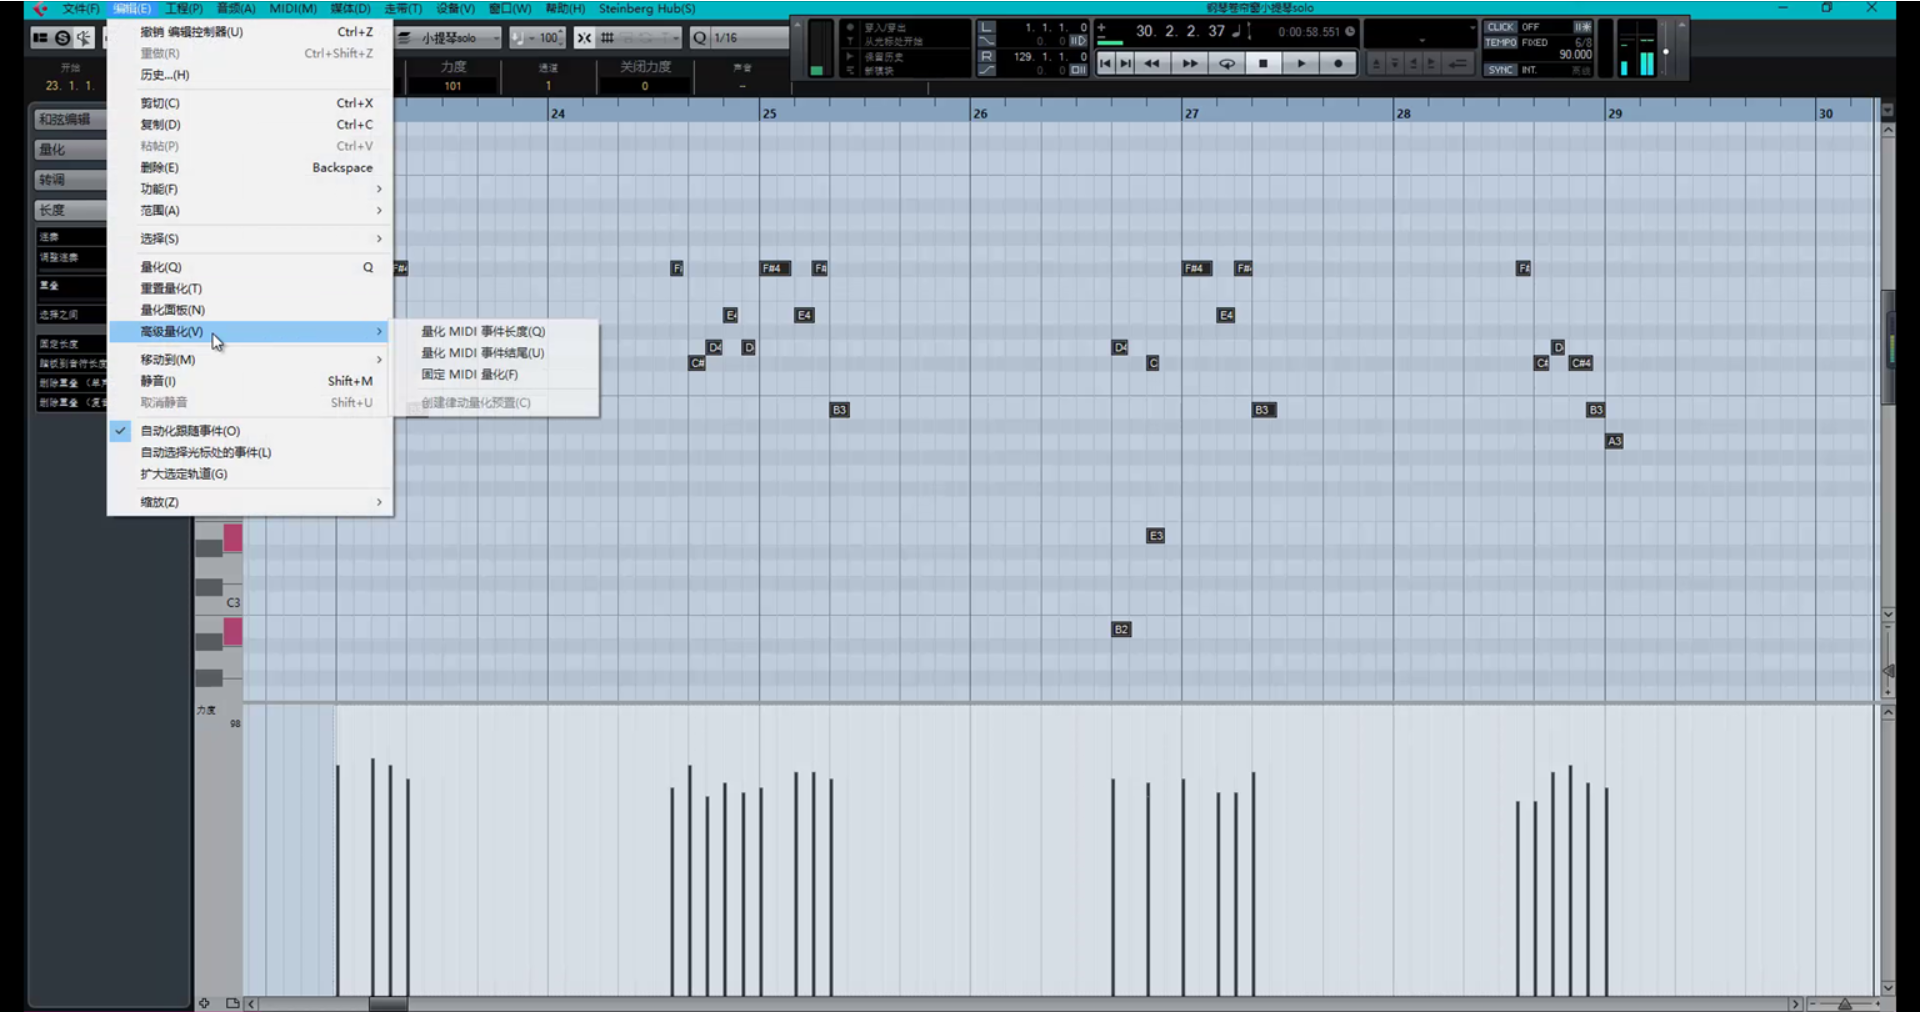This screenshot has width=1920, height=1012.
Task: Toggle 自动选择光标处的事件(L) option
Action: (250, 453)
